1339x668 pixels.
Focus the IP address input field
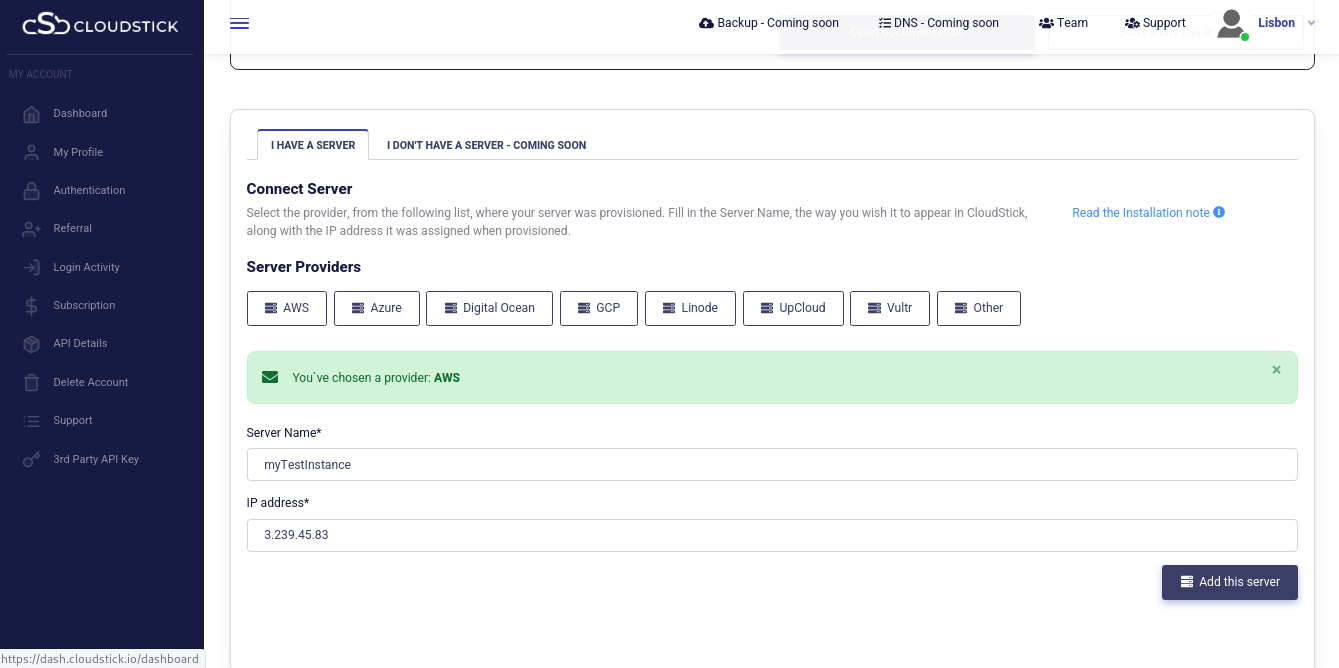pyautogui.click(x=771, y=535)
